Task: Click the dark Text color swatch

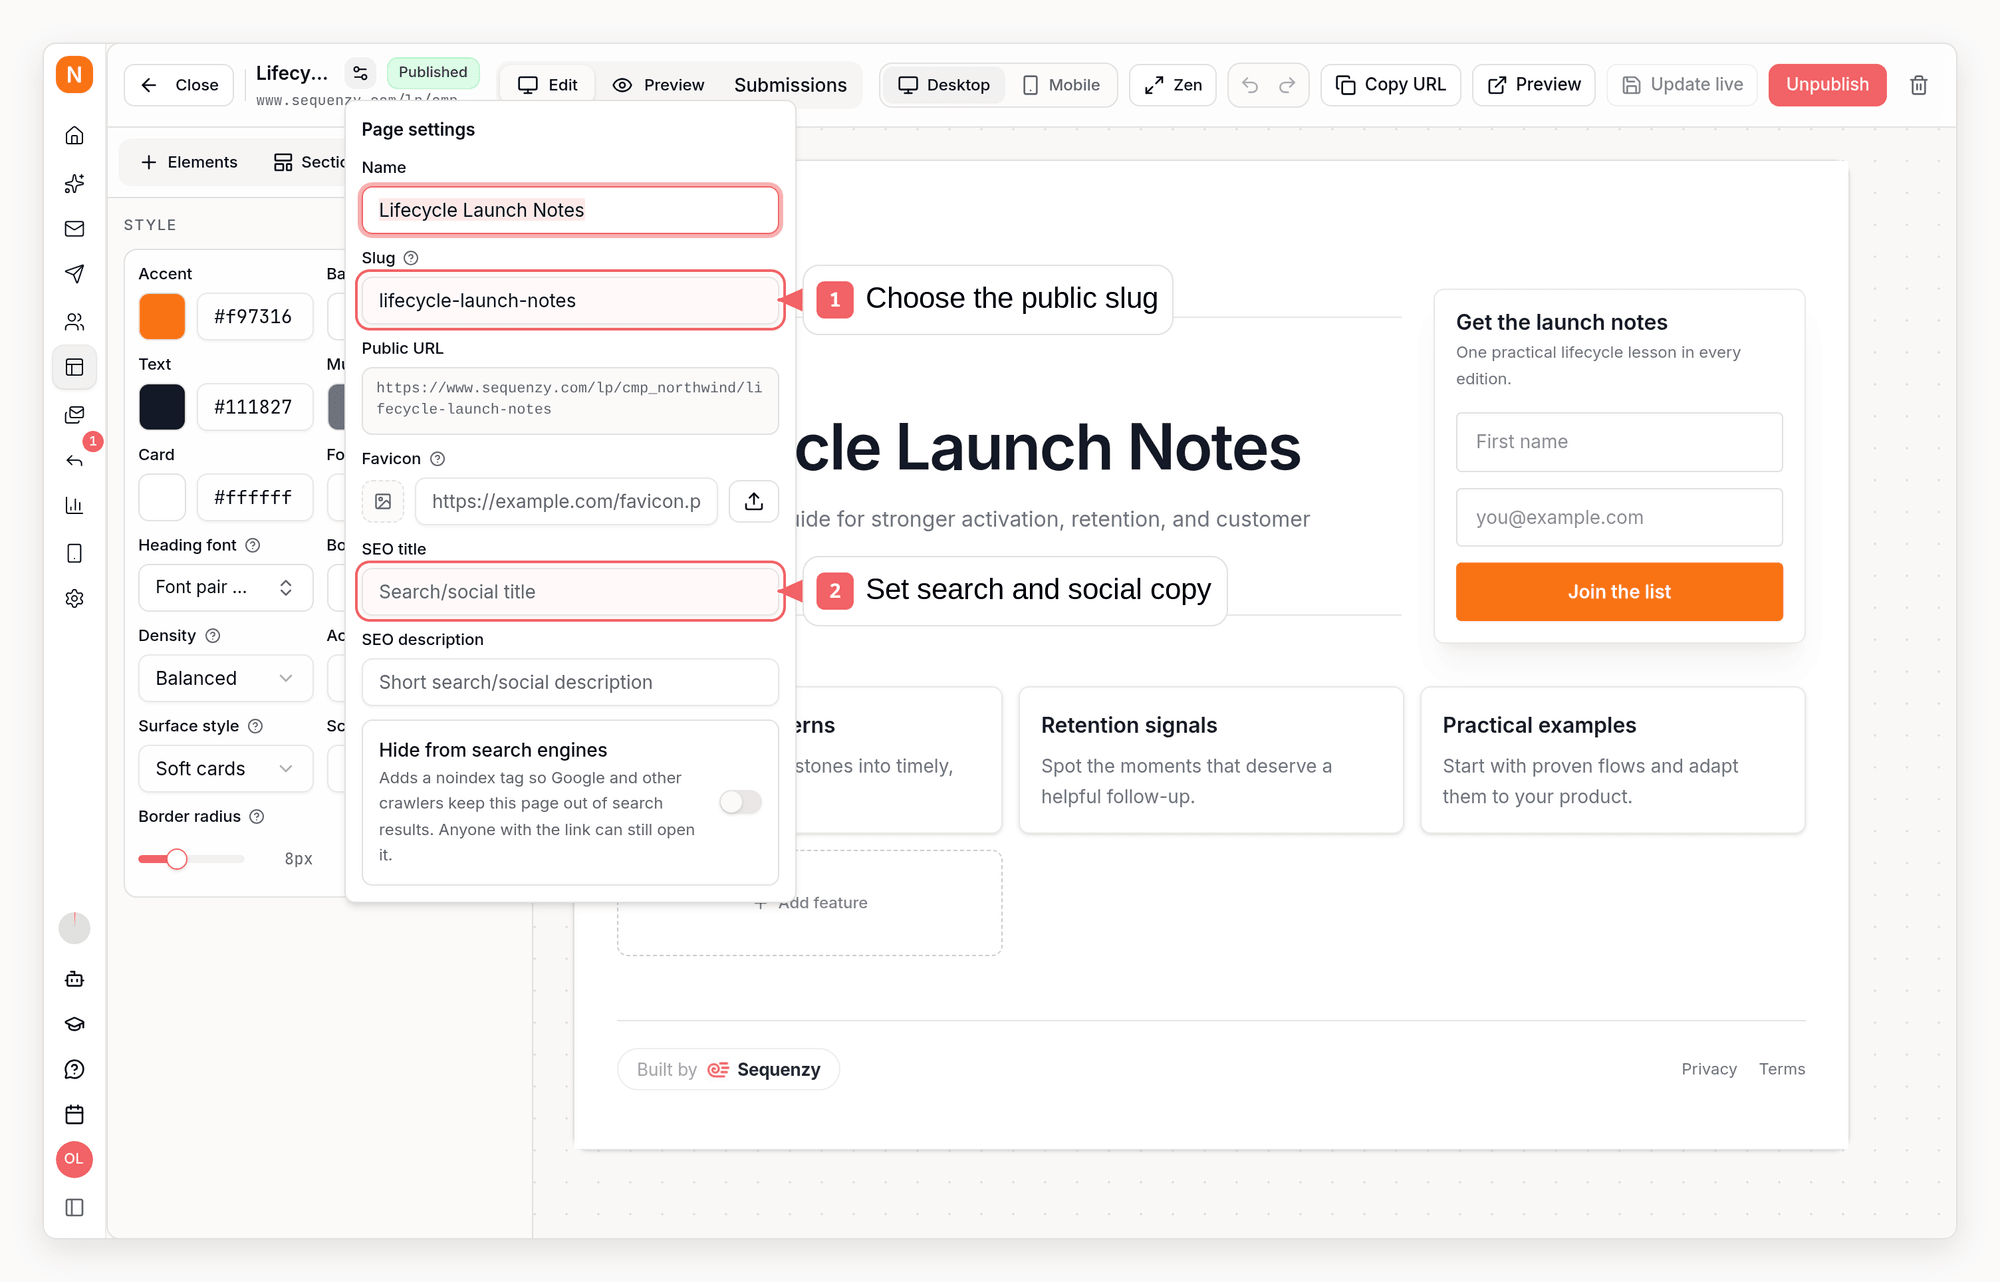Action: click(162, 407)
